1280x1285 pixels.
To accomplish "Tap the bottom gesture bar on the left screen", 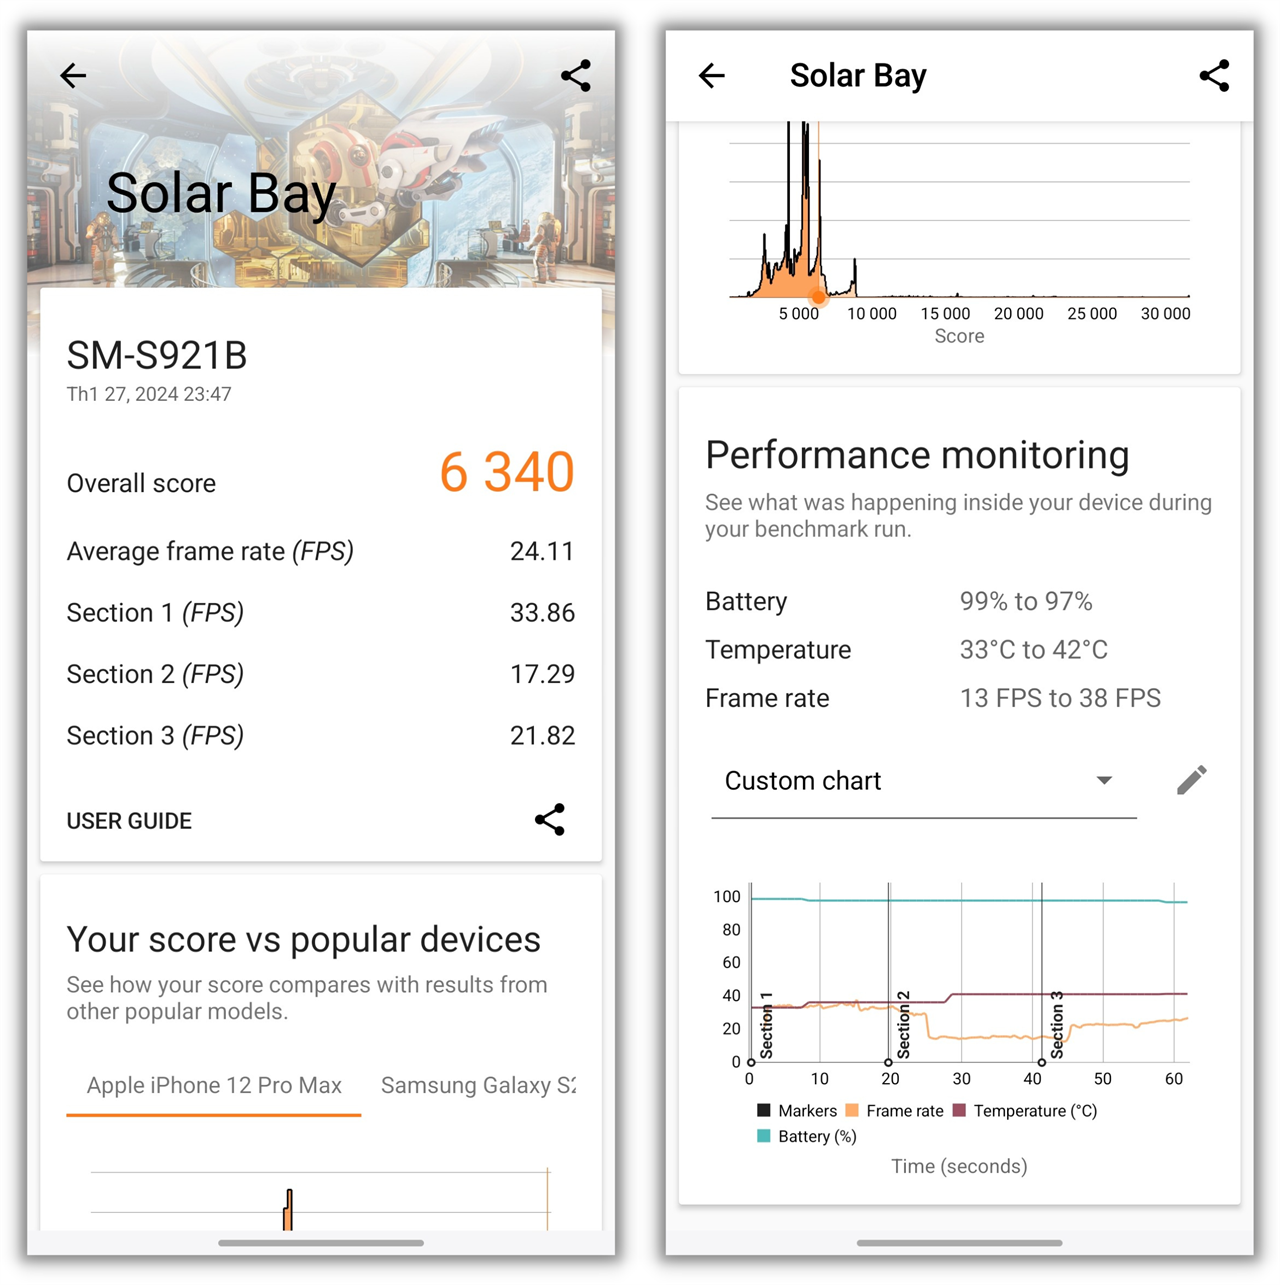I will pyautogui.click(x=320, y=1243).
